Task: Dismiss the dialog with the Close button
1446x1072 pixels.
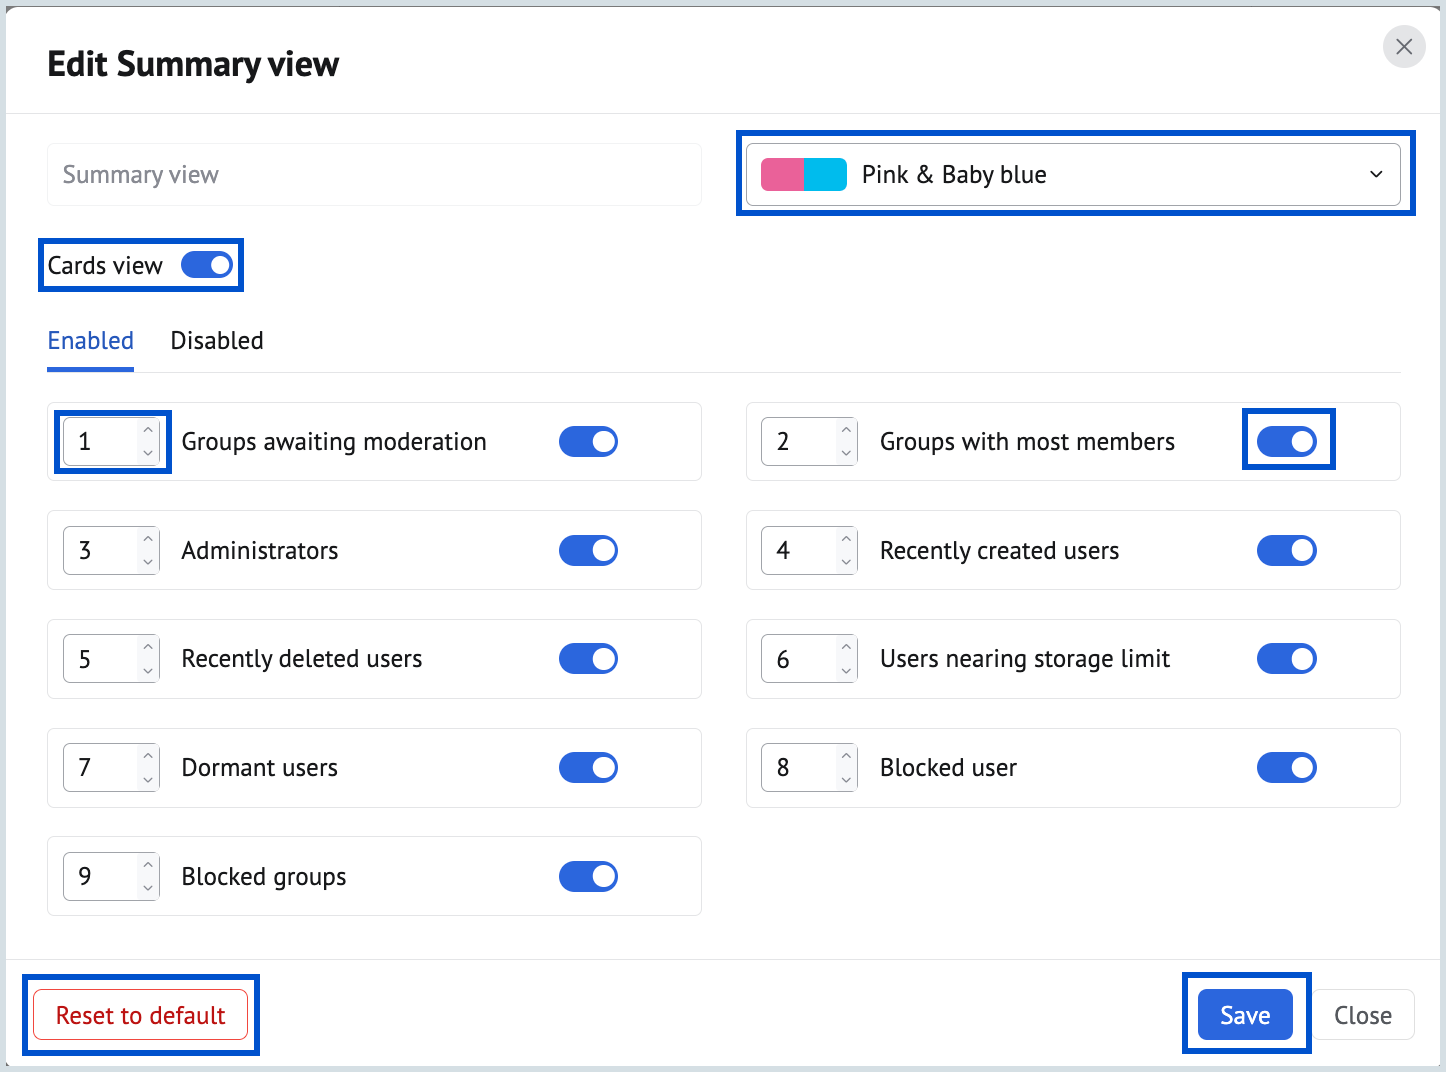Action: 1363,1014
